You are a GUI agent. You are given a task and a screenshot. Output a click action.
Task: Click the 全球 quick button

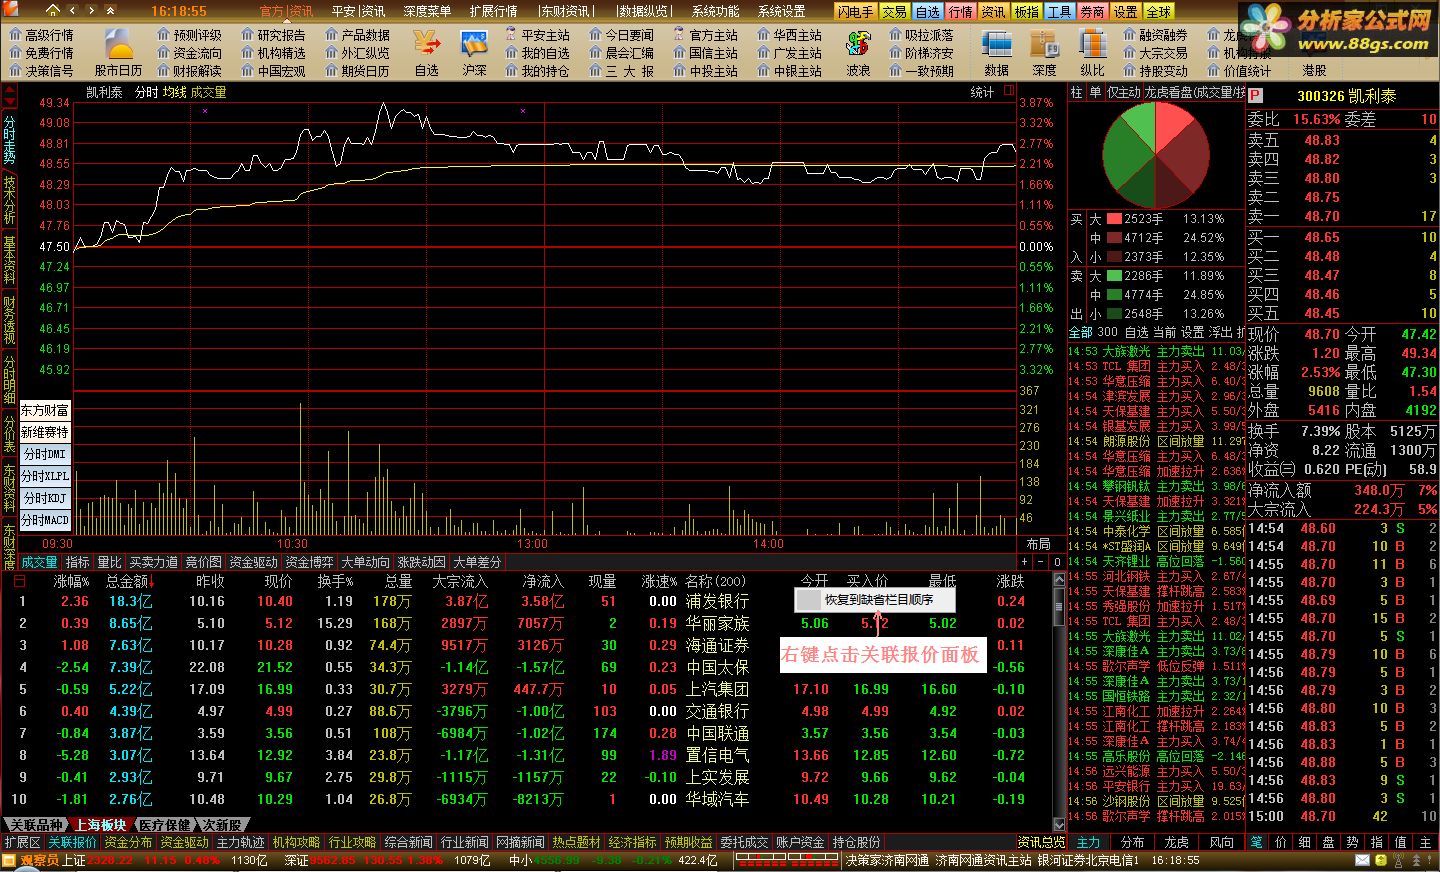(1158, 12)
